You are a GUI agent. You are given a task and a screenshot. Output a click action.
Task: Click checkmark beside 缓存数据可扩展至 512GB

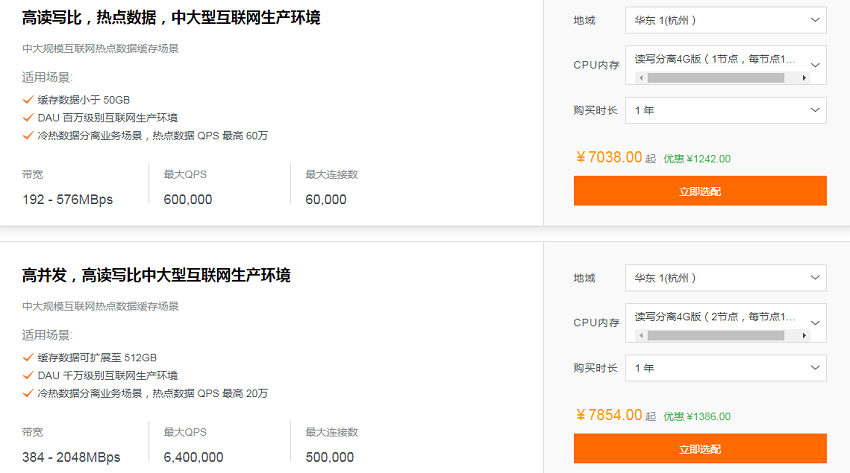click(28, 358)
